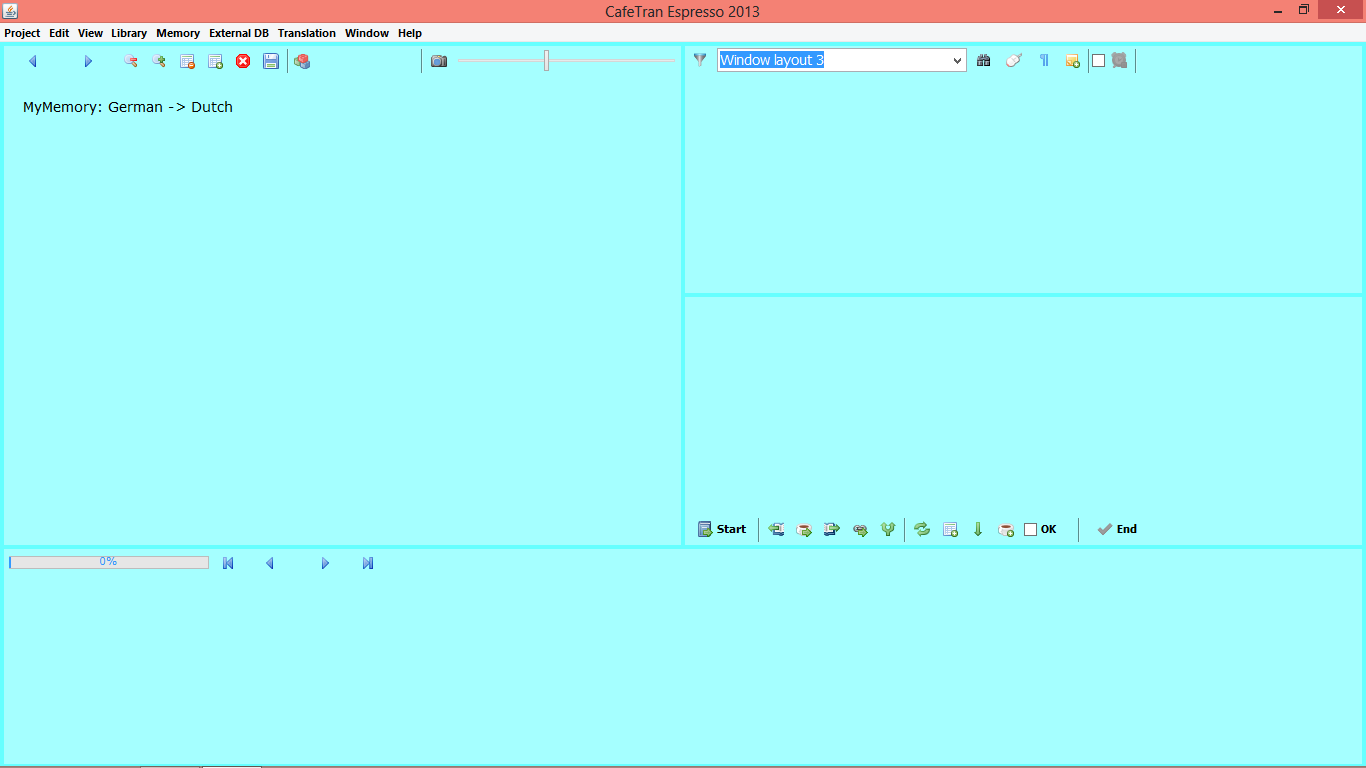
Task: Open the Memory menu
Action: click(x=178, y=33)
